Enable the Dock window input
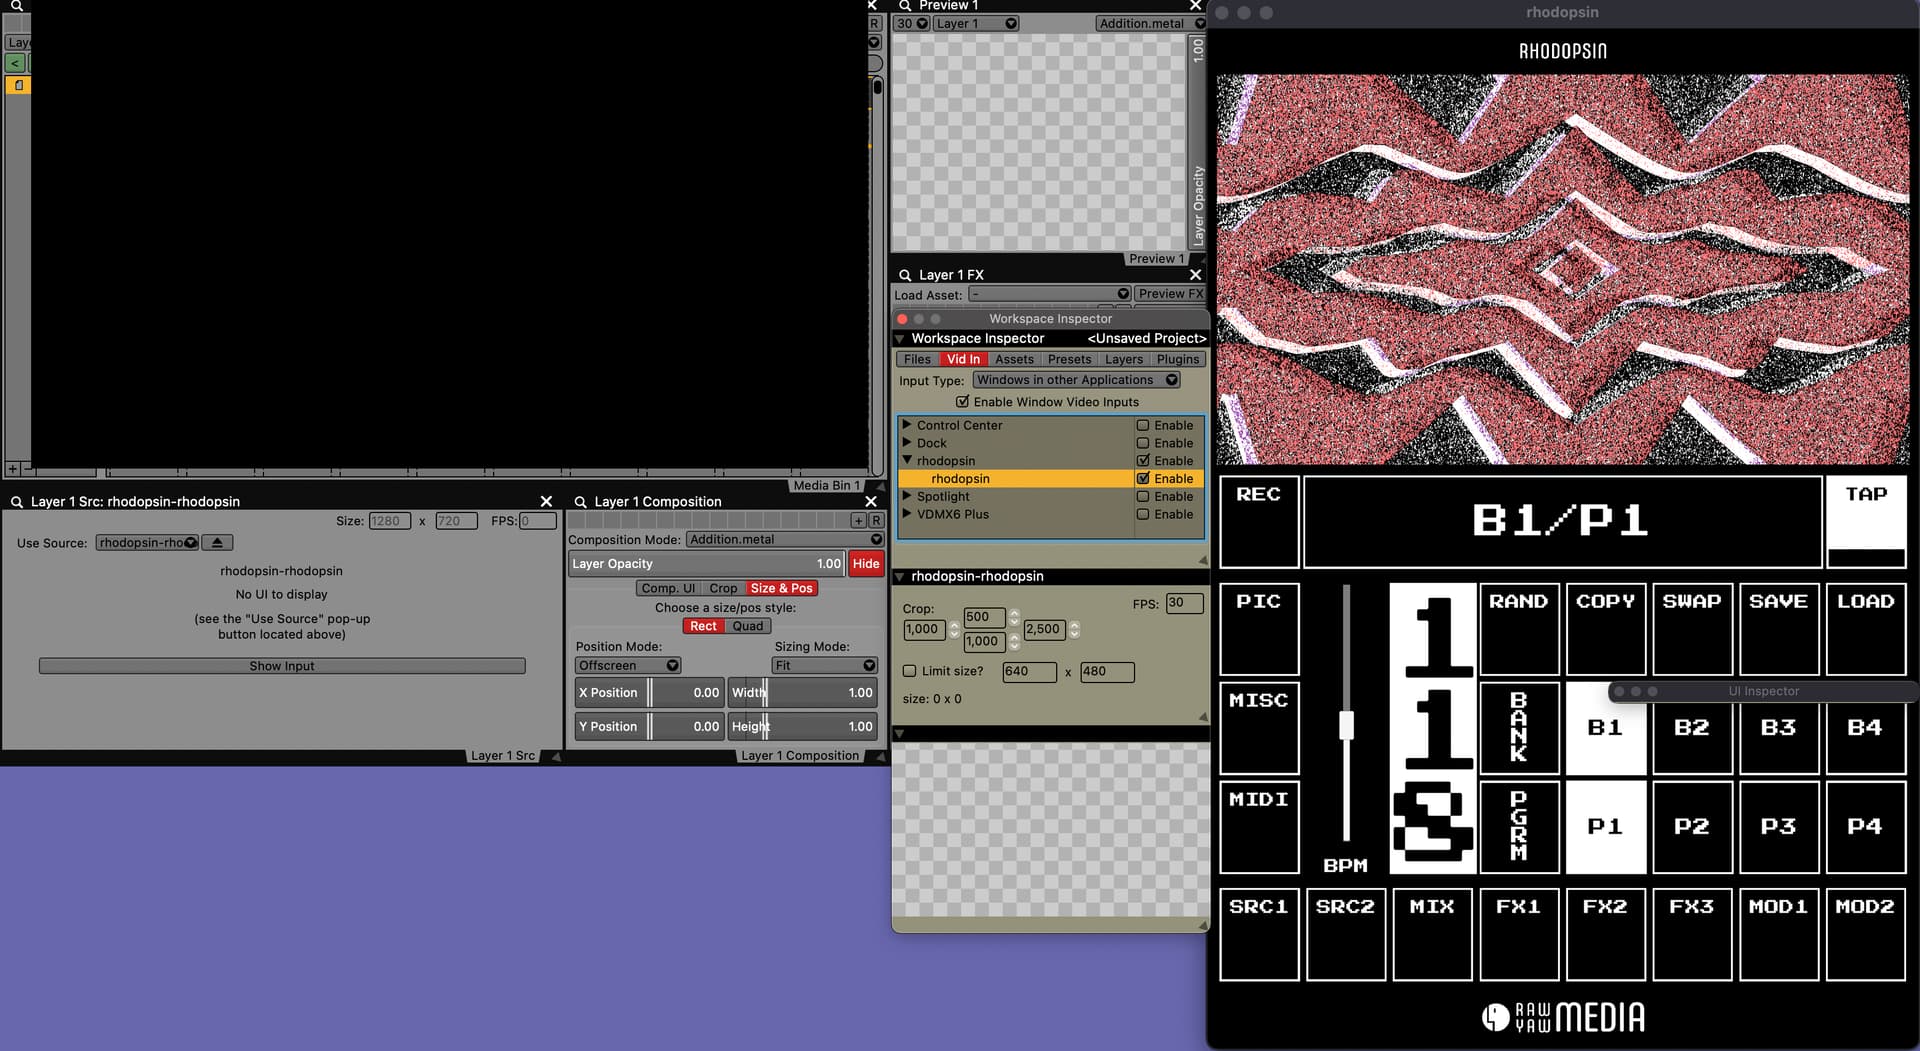The width and height of the screenshot is (1920, 1051). coord(1143,444)
